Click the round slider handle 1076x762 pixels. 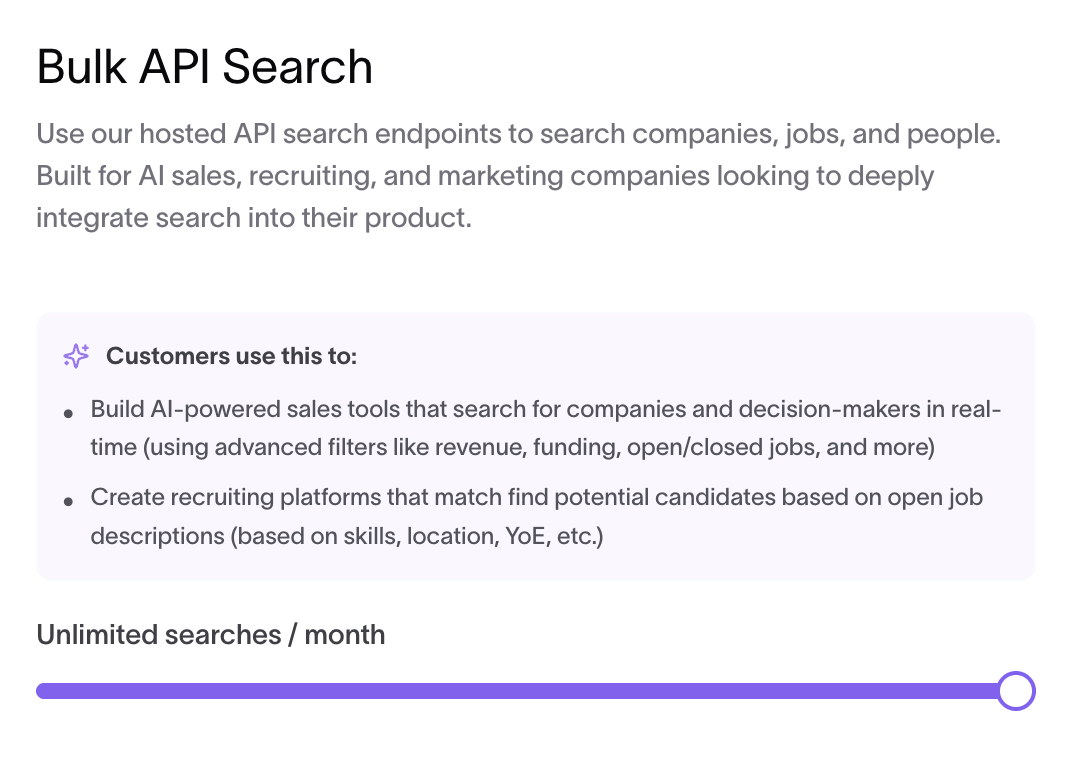tap(1016, 691)
